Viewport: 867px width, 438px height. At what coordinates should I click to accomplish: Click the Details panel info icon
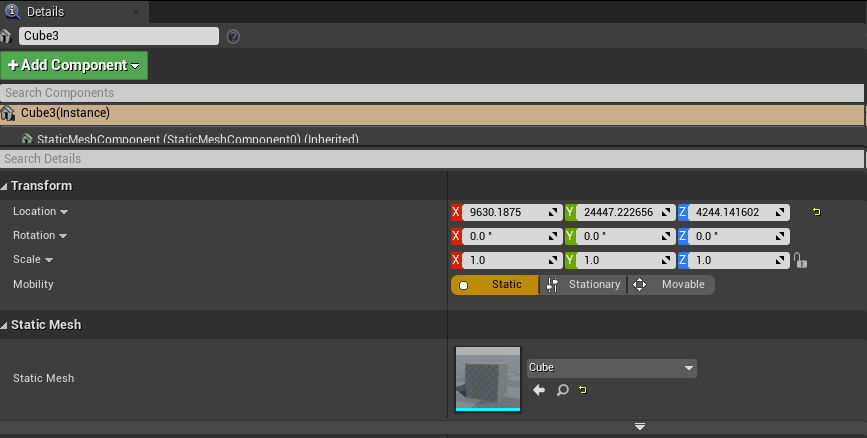(12, 11)
